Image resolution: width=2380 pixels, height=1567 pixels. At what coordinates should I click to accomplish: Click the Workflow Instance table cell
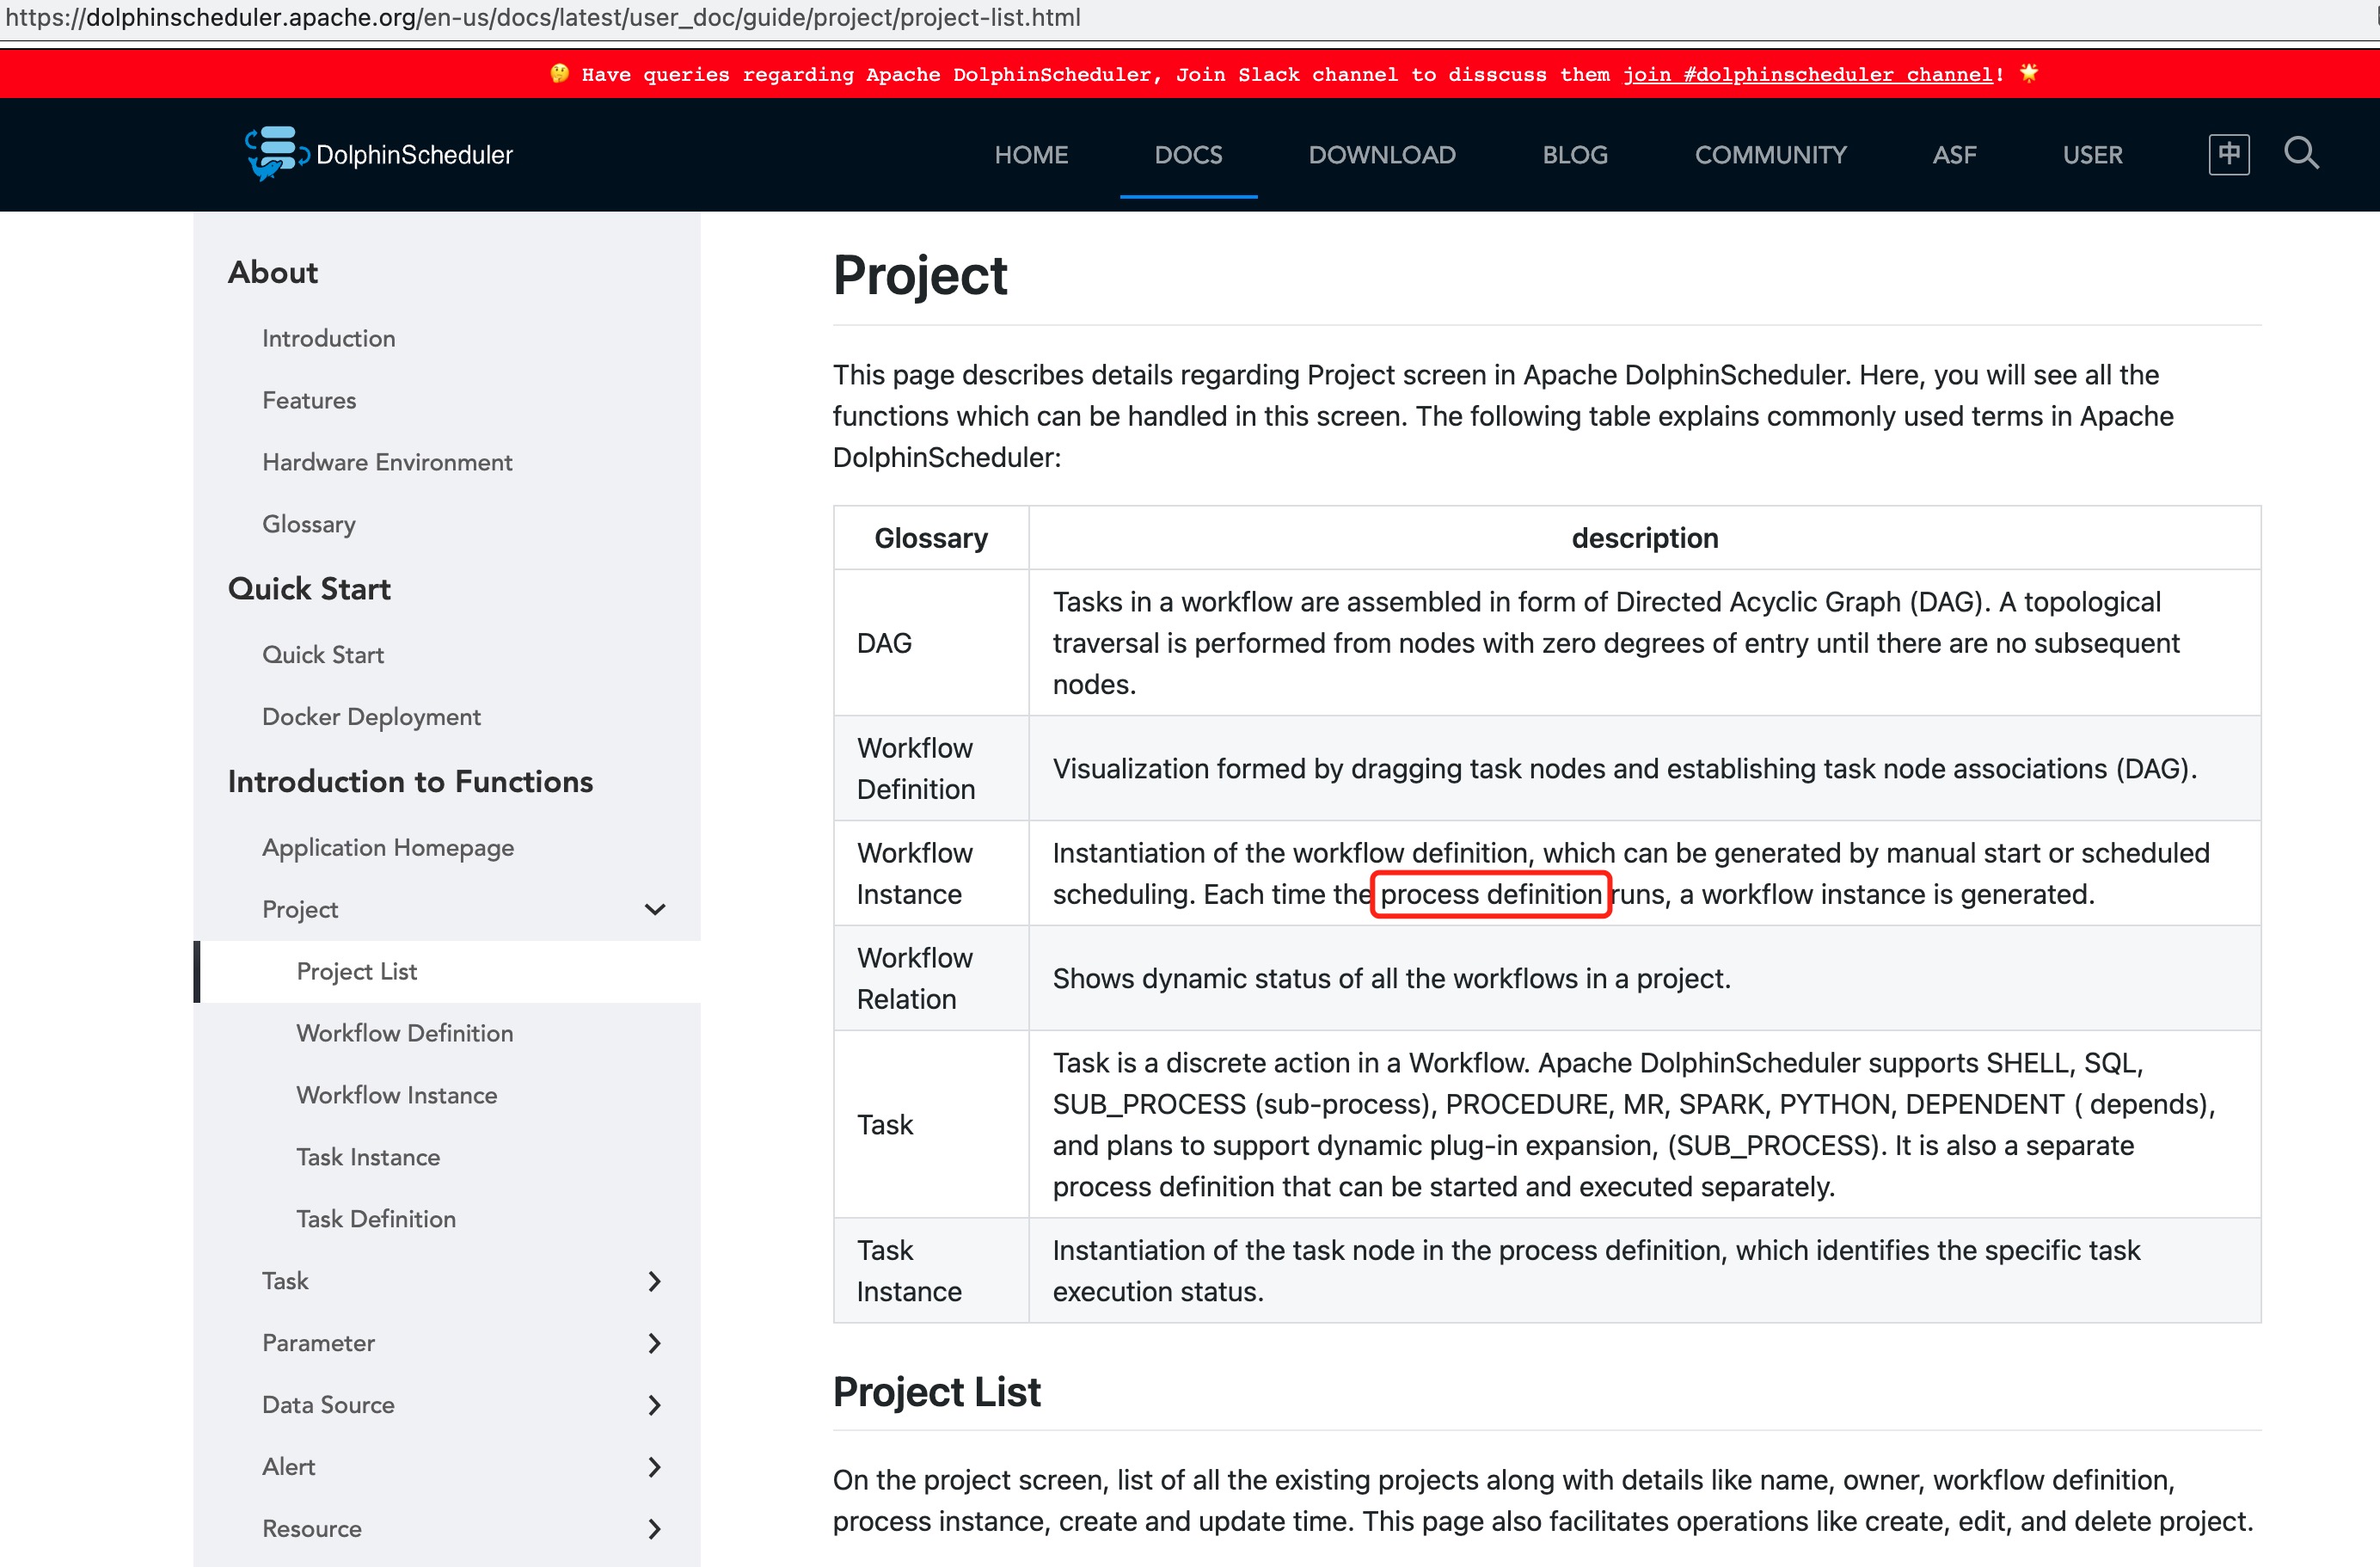point(931,873)
